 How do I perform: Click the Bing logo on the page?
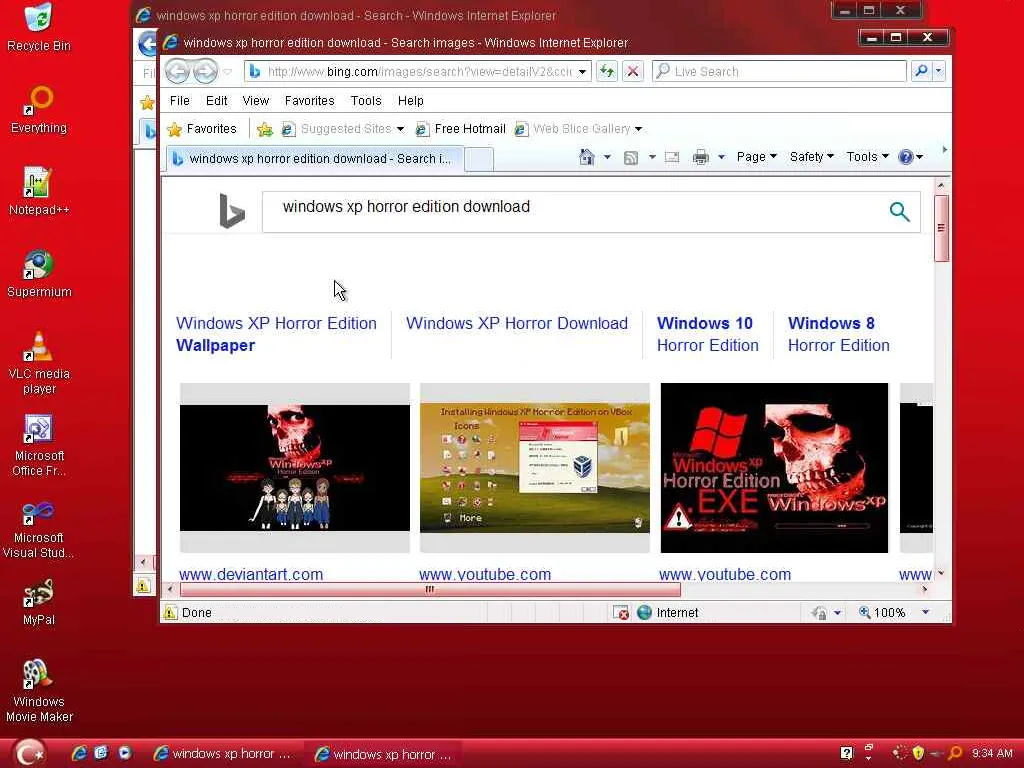click(232, 211)
